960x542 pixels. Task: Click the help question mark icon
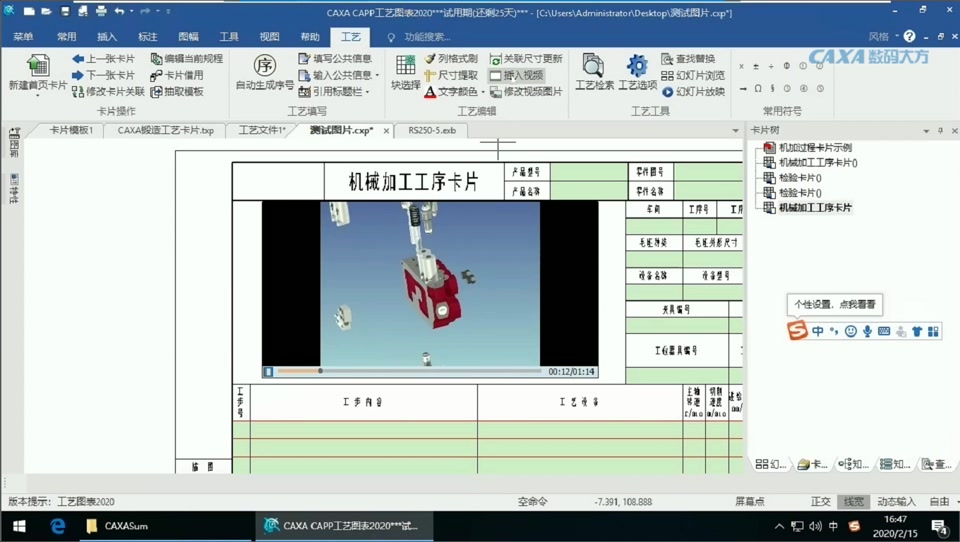pos(909,37)
